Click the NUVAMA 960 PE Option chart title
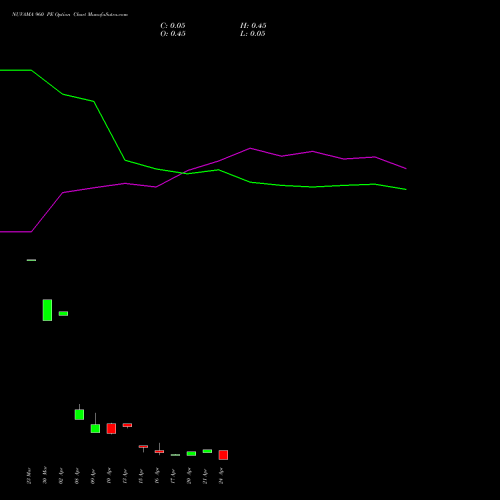This screenshot has width=500, height=500. coord(70,14)
